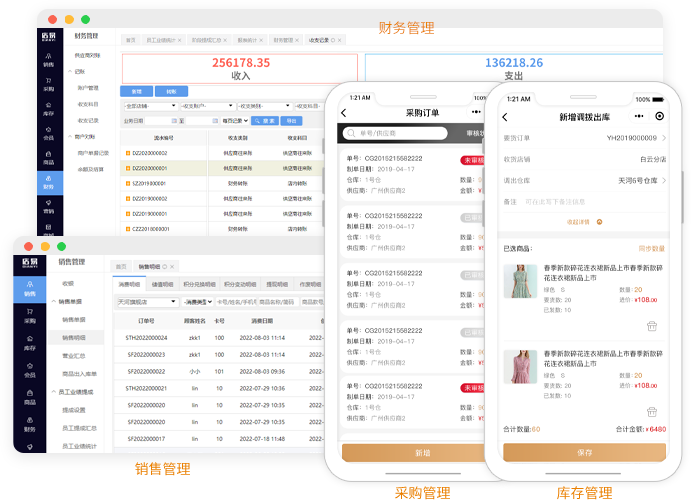Open more menu on 采购订单 phone header
This screenshot has width=691, height=500.
pyautogui.click(x=476, y=112)
